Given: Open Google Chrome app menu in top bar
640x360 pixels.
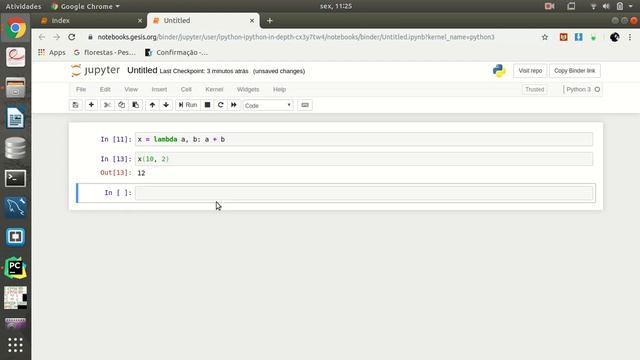Looking at the screenshot, I should pyautogui.click(x=85, y=6).
